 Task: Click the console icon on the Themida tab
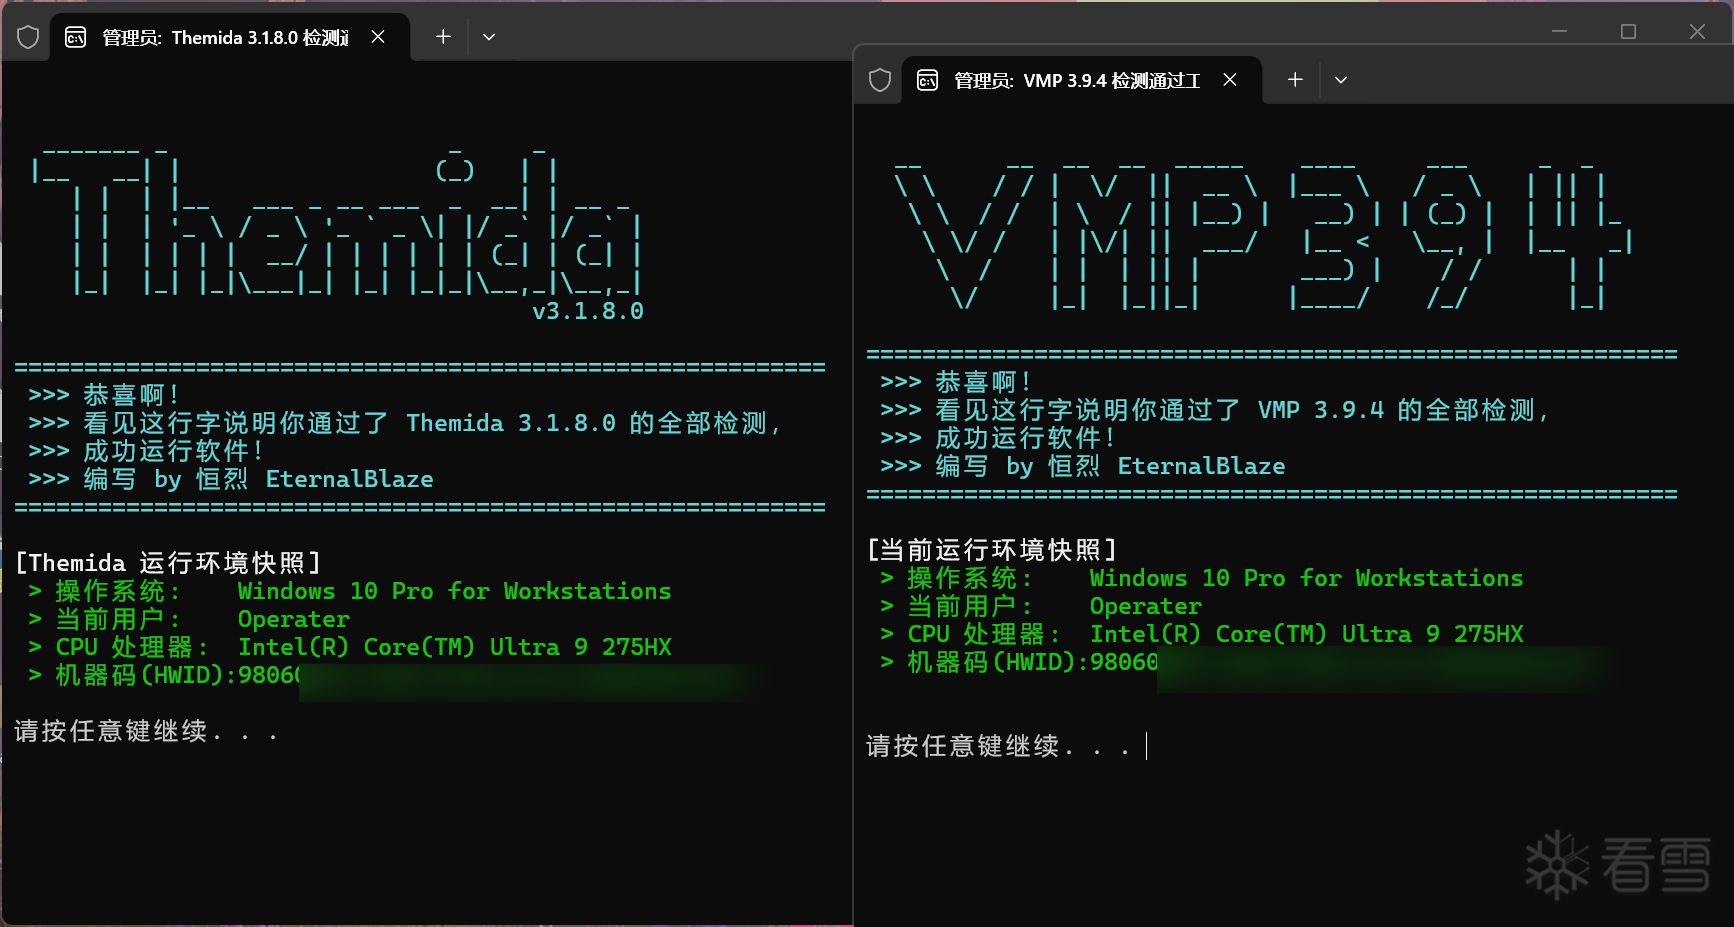[76, 37]
